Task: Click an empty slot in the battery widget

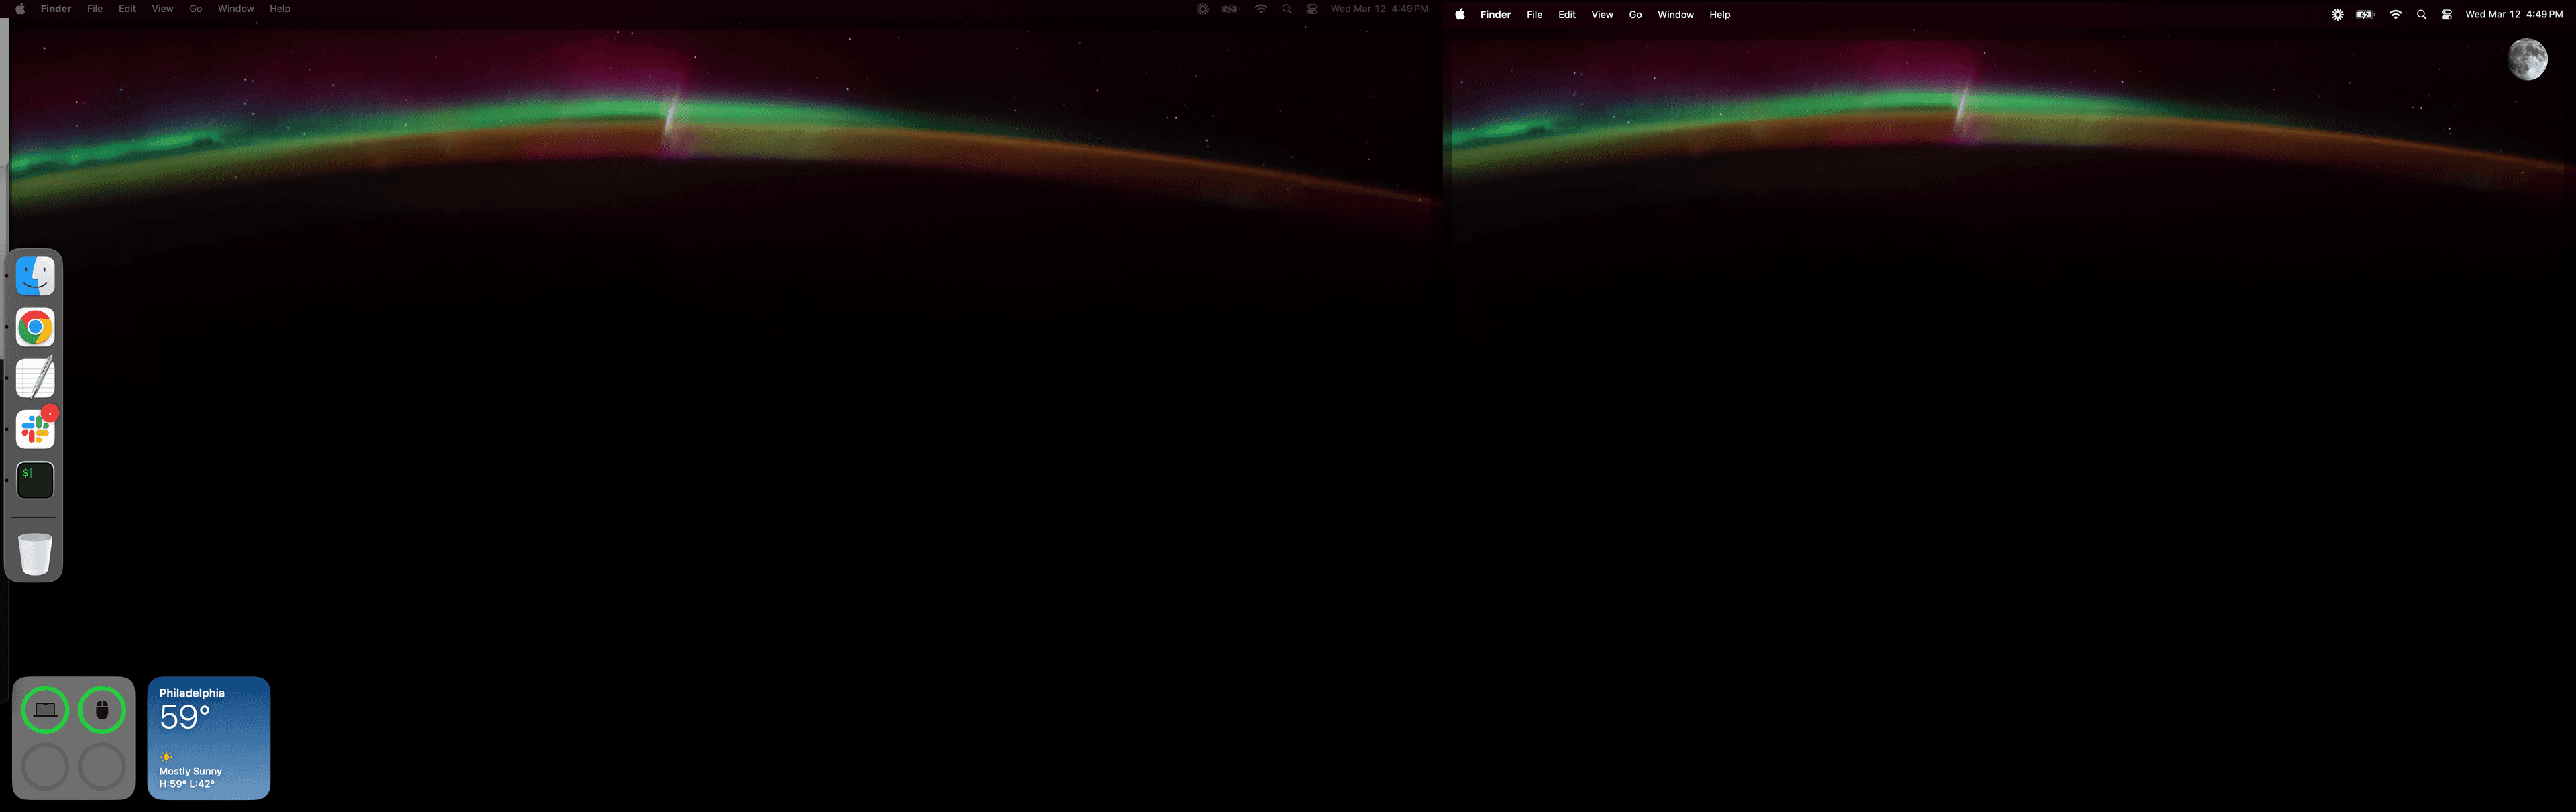Action: pos(46,765)
